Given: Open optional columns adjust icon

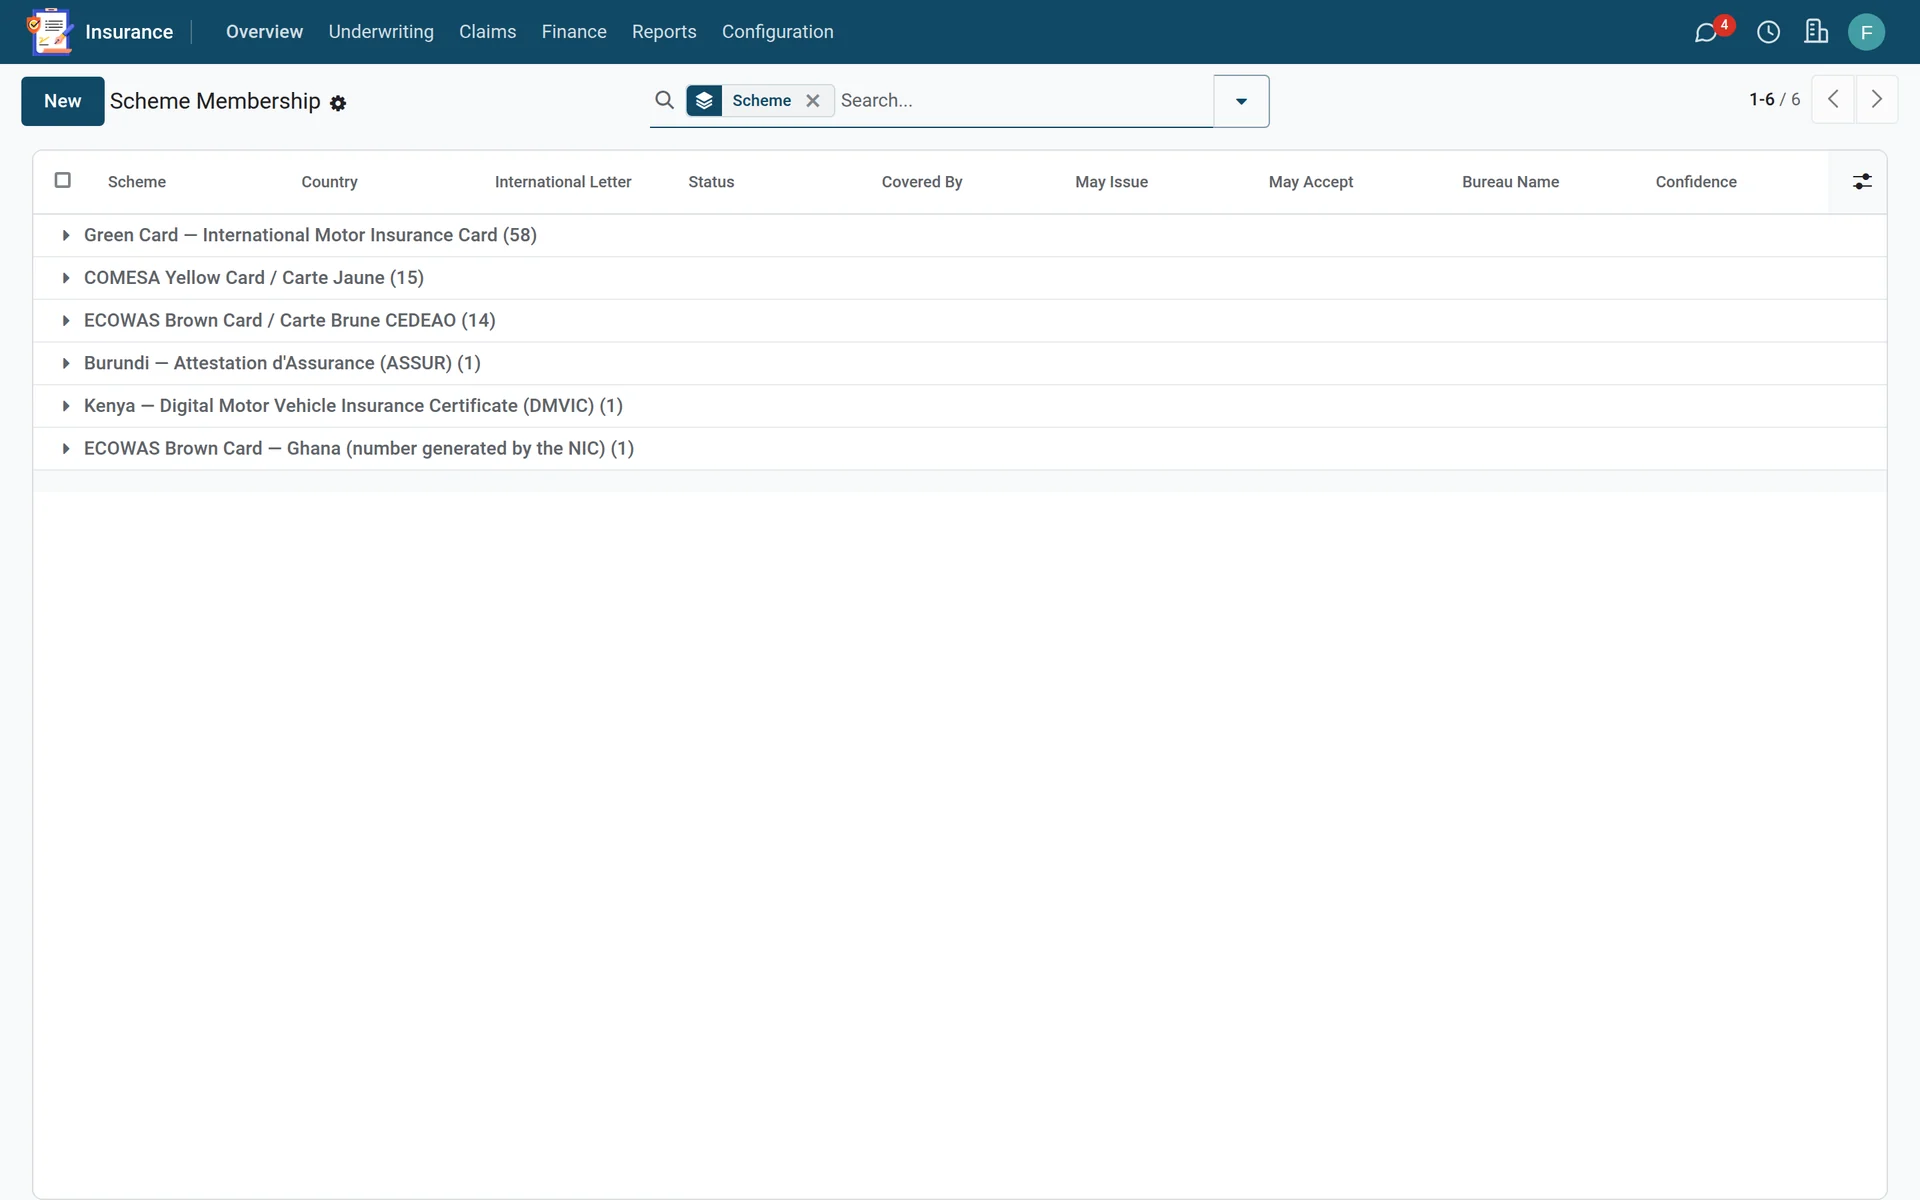Looking at the screenshot, I should point(1862,181).
